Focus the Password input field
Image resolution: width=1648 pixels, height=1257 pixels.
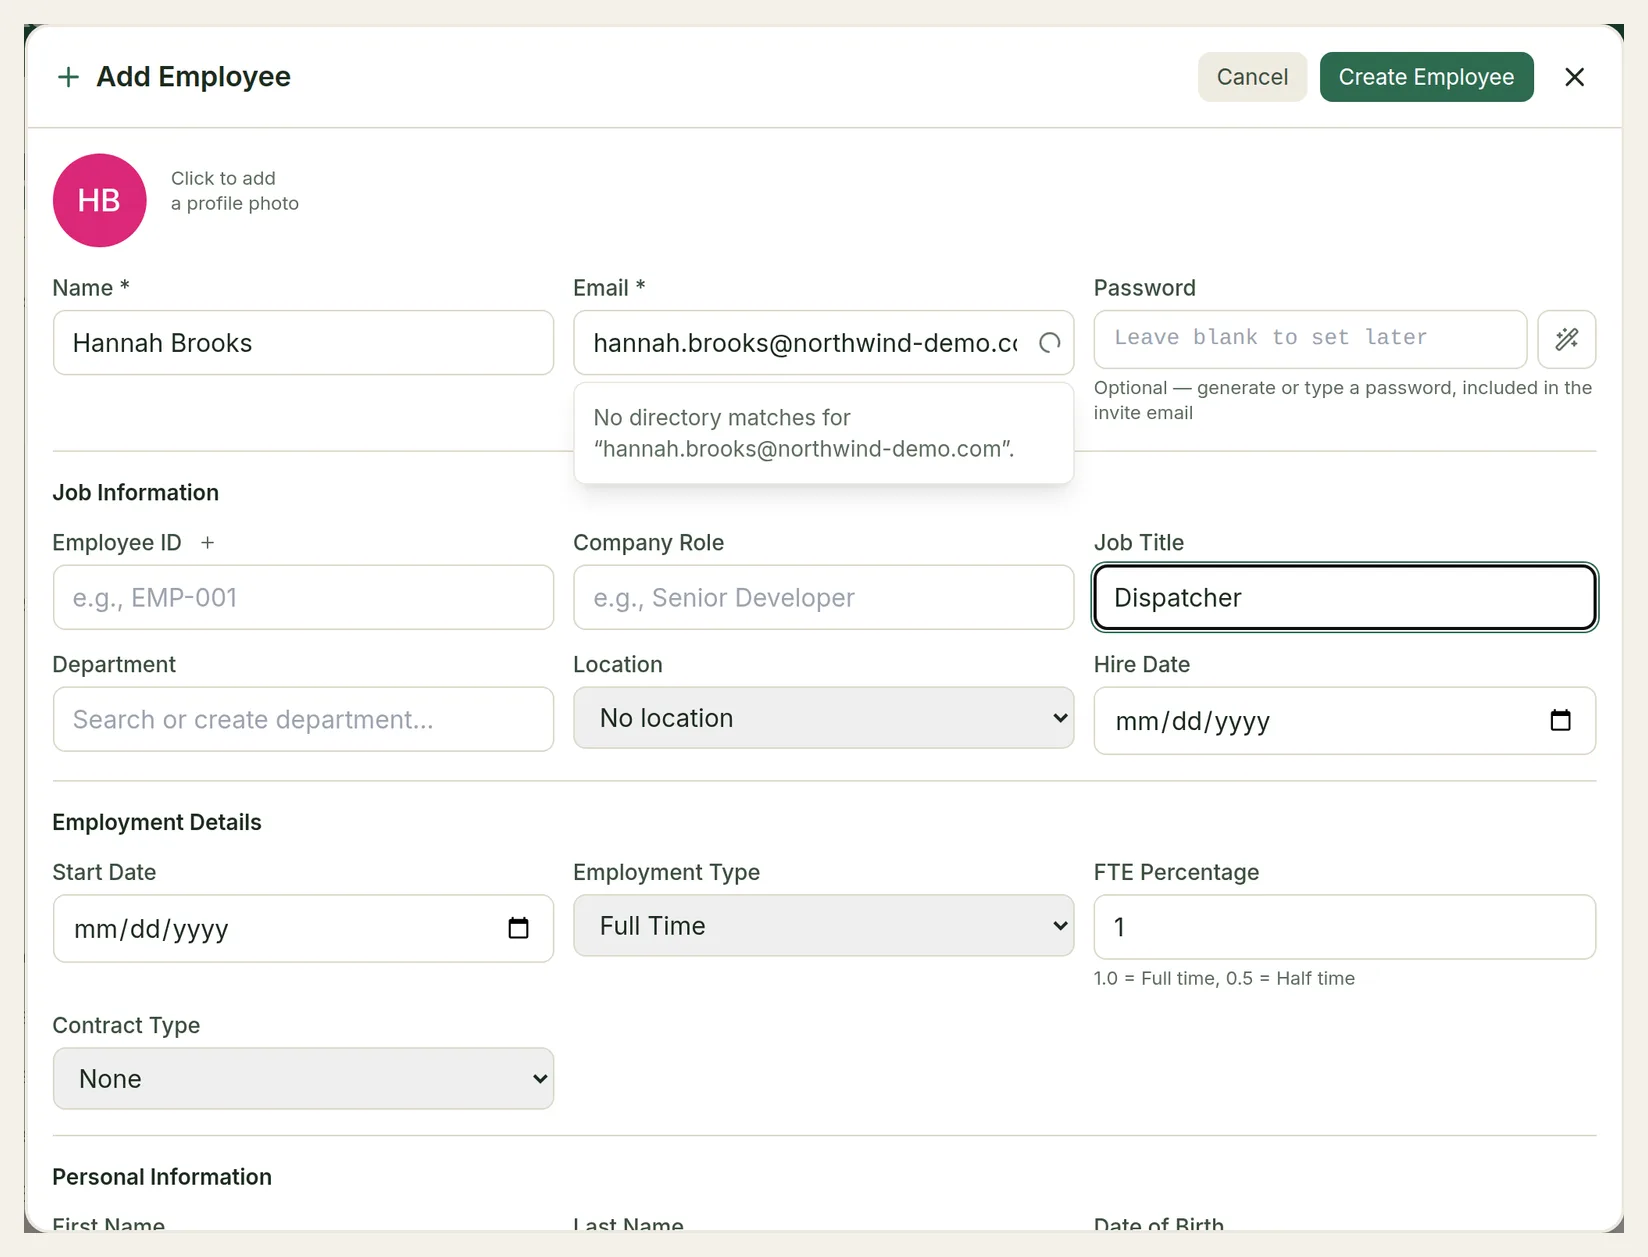tap(1310, 339)
